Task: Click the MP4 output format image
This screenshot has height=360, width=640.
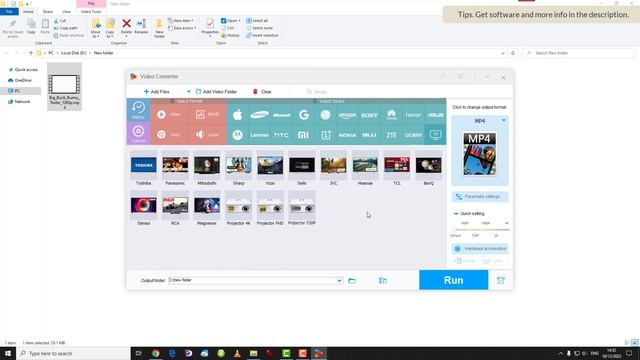Action: [480, 153]
